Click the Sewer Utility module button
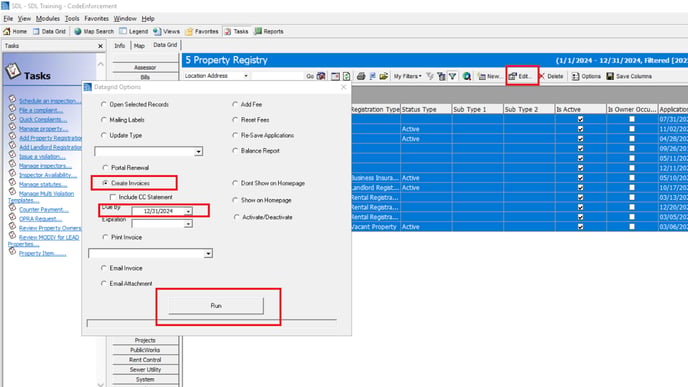The image size is (688, 387). point(145,369)
